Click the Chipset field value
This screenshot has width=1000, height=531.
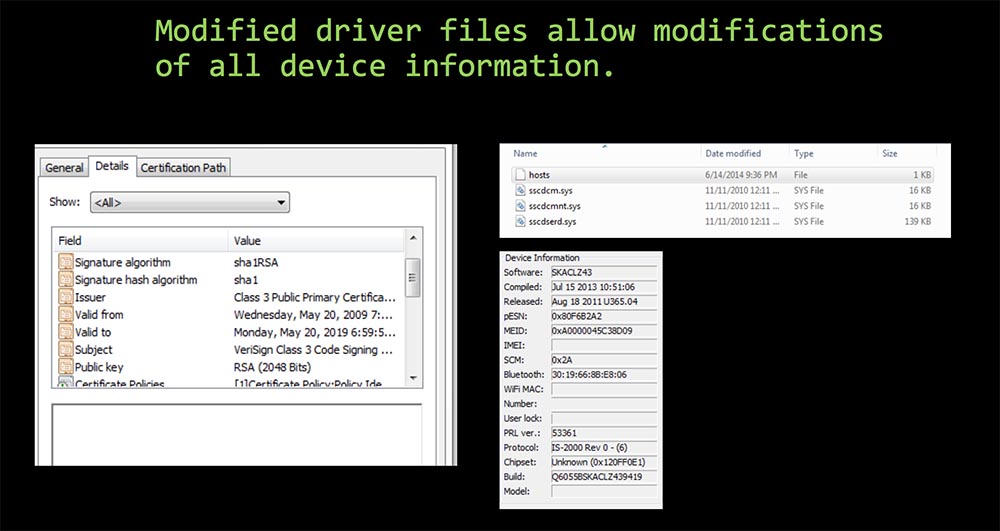tap(603, 462)
